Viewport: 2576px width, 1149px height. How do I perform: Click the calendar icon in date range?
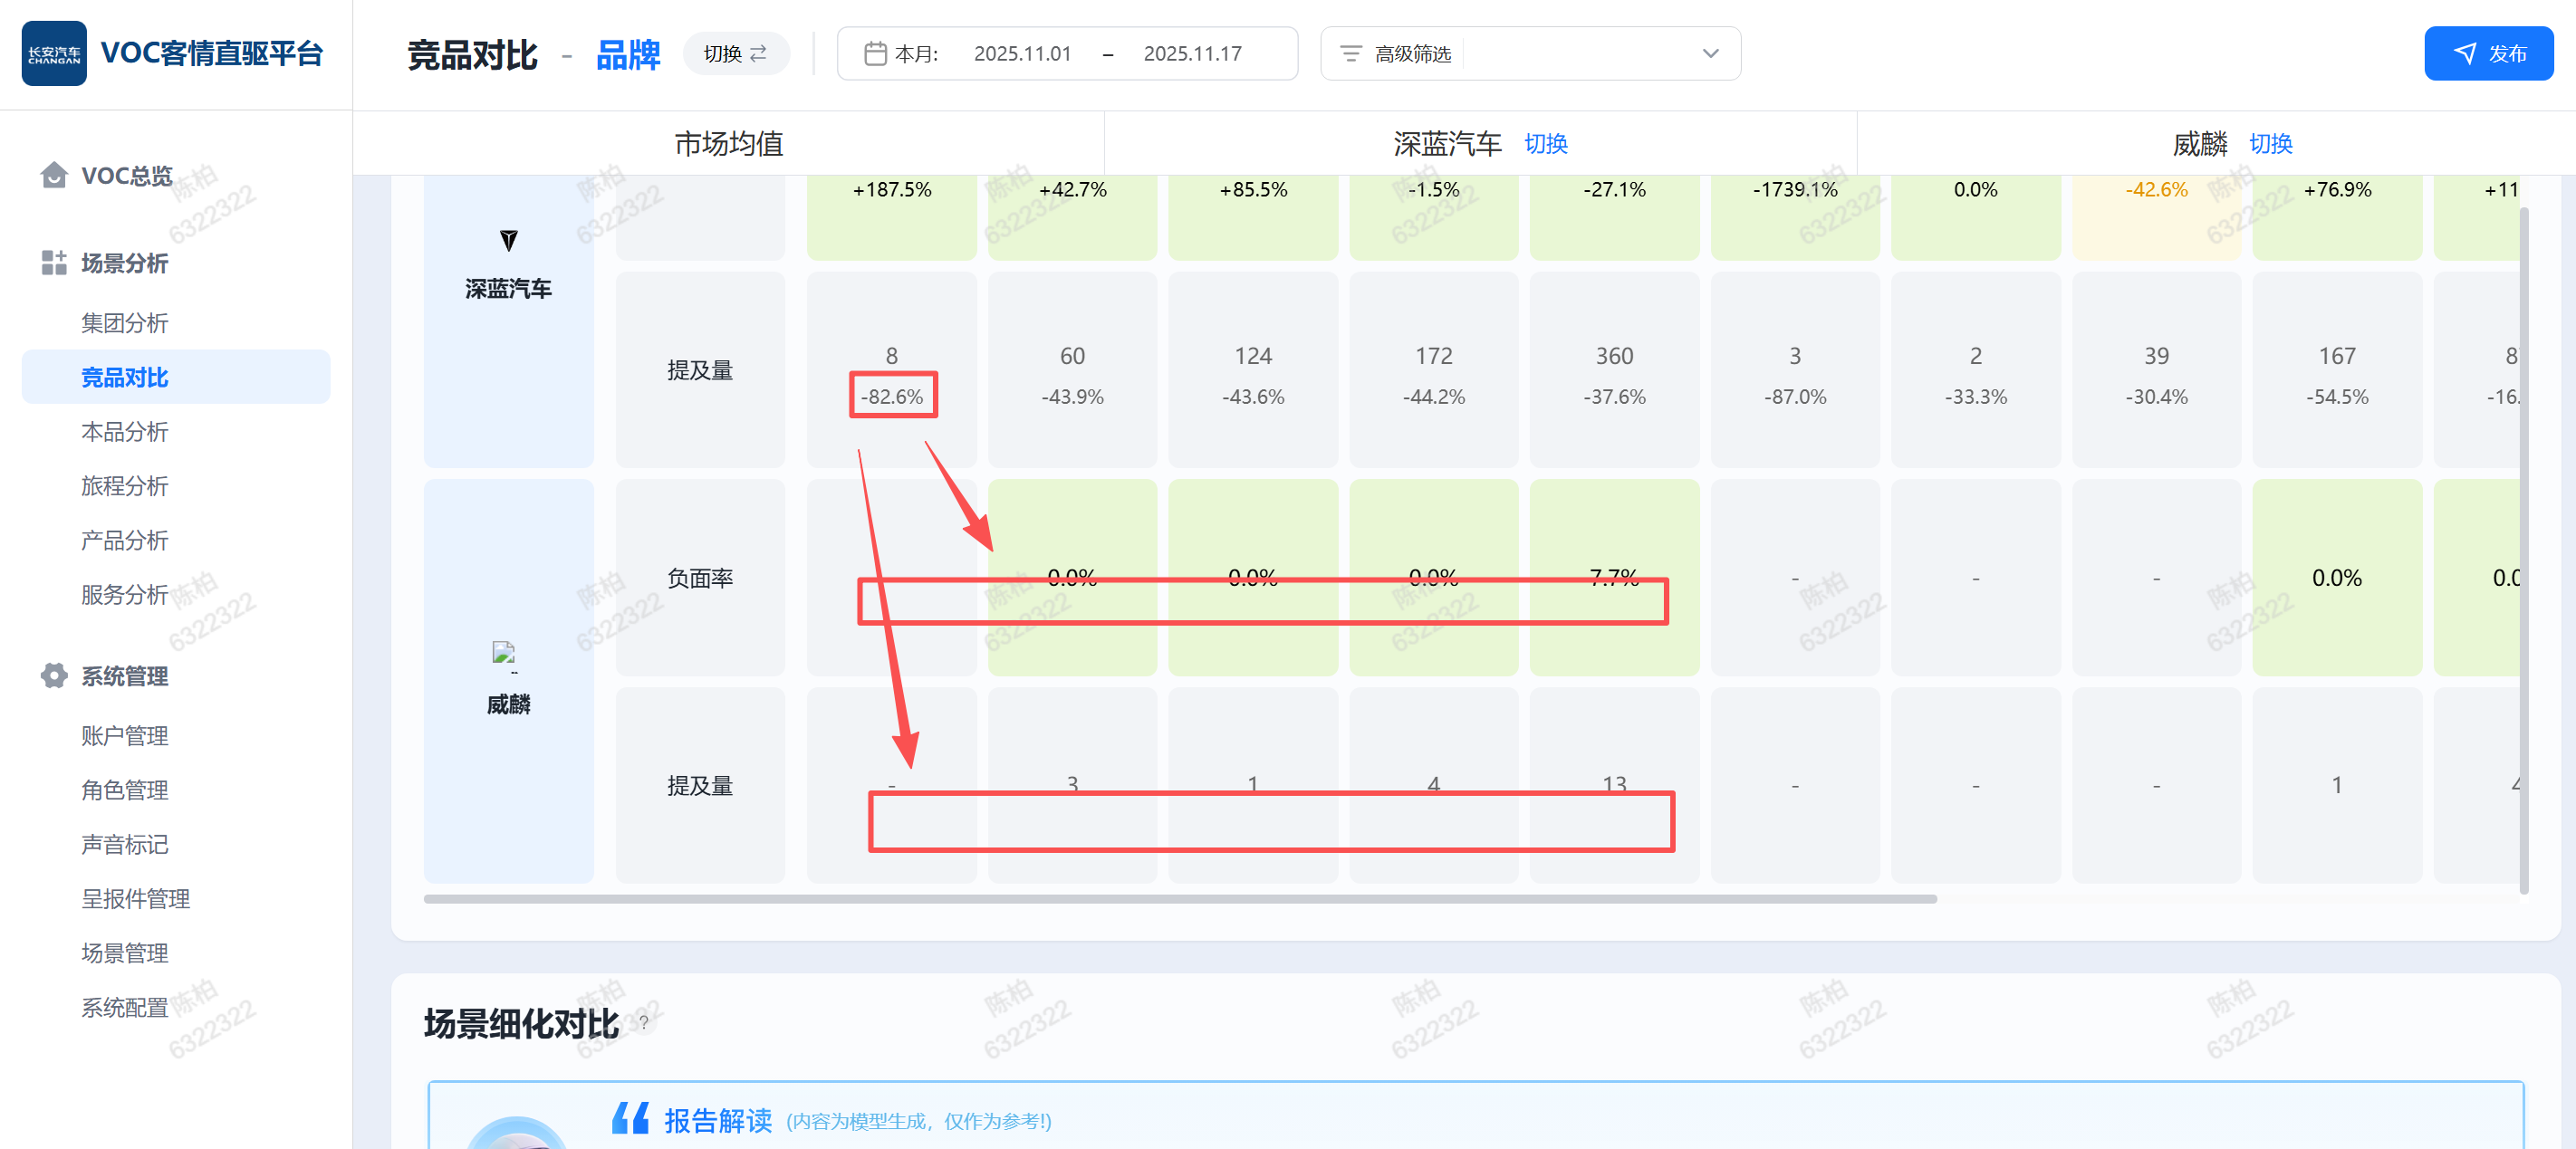(x=875, y=54)
